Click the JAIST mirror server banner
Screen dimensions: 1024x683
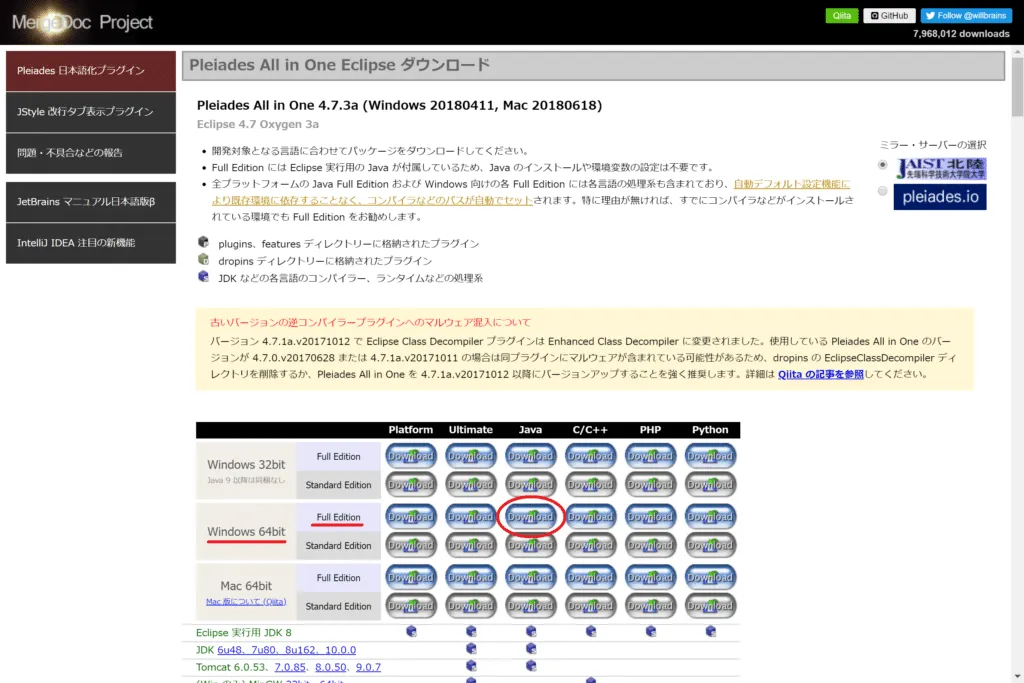tap(940, 168)
